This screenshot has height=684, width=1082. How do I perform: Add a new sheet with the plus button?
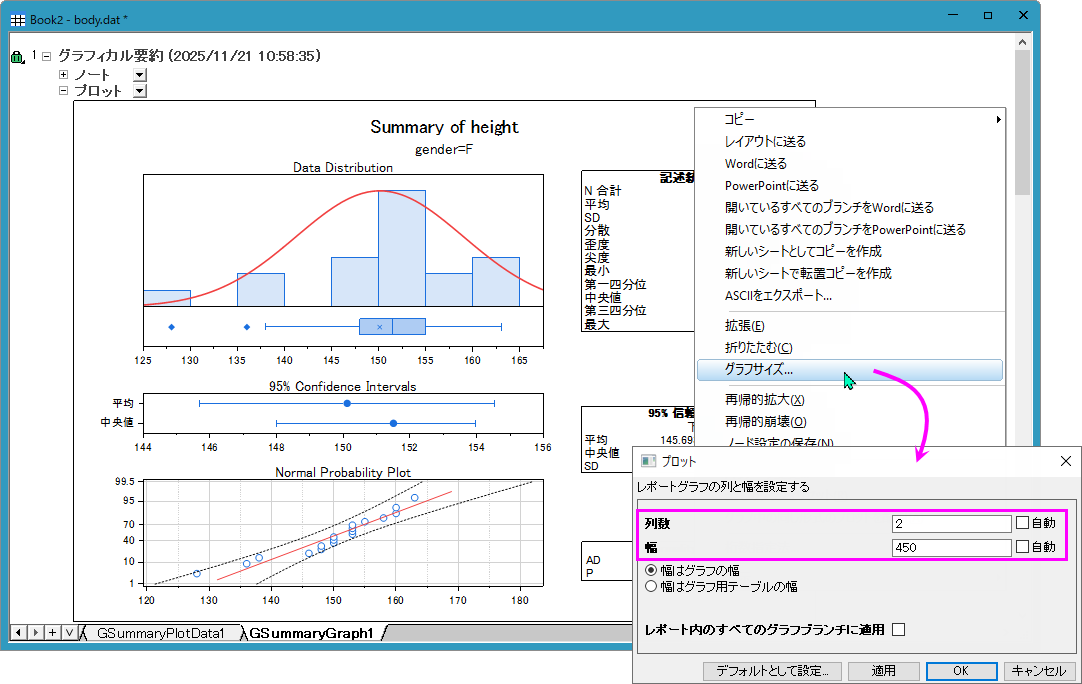click(x=52, y=632)
